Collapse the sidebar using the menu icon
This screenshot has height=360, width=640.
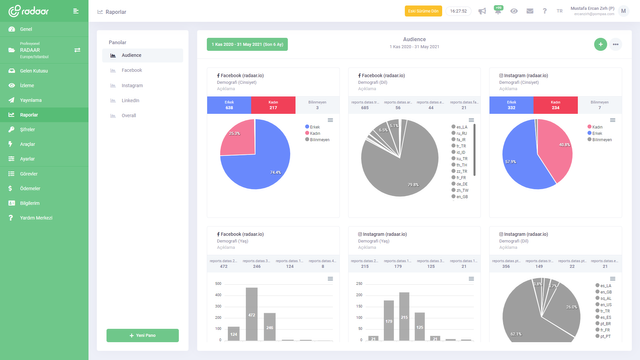(x=76, y=11)
